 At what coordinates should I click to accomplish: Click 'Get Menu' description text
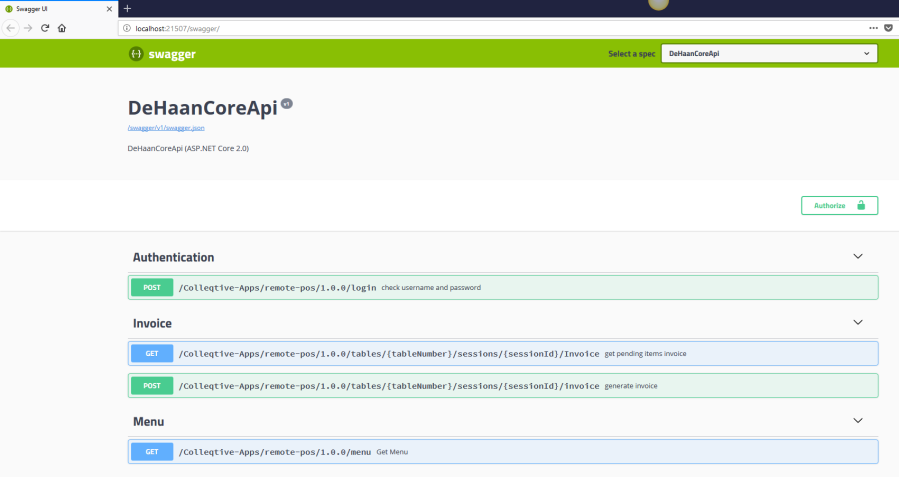392,452
